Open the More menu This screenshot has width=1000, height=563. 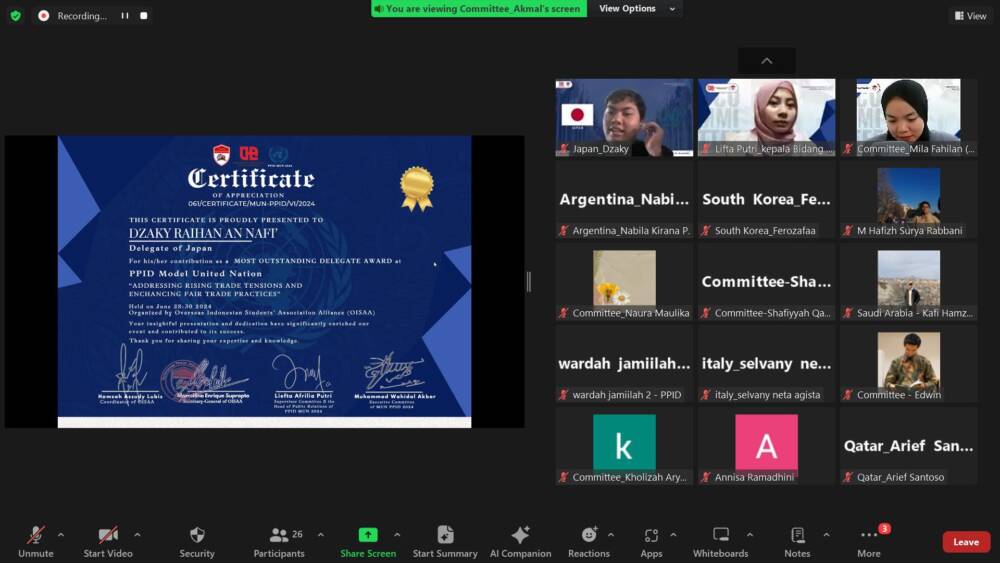click(869, 536)
